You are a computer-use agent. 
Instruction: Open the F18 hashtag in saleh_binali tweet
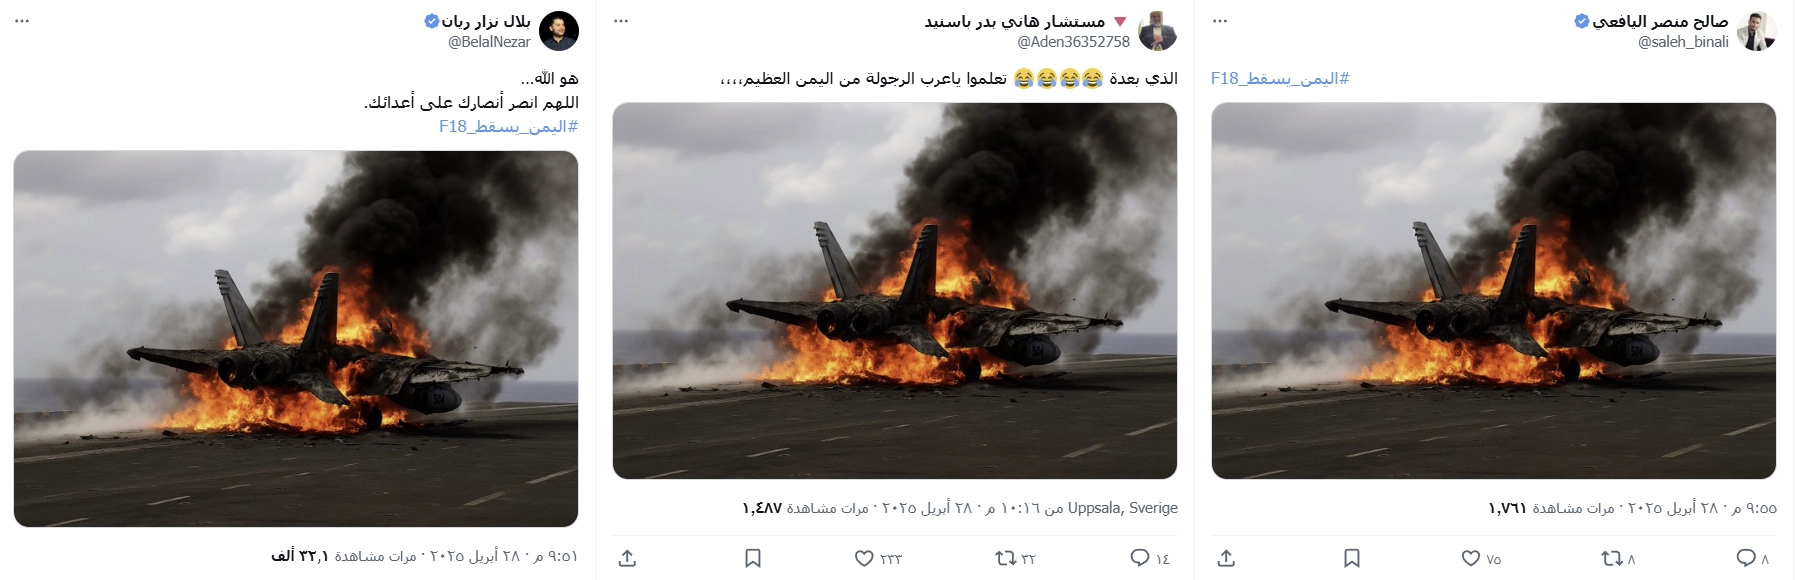tap(1280, 78)
